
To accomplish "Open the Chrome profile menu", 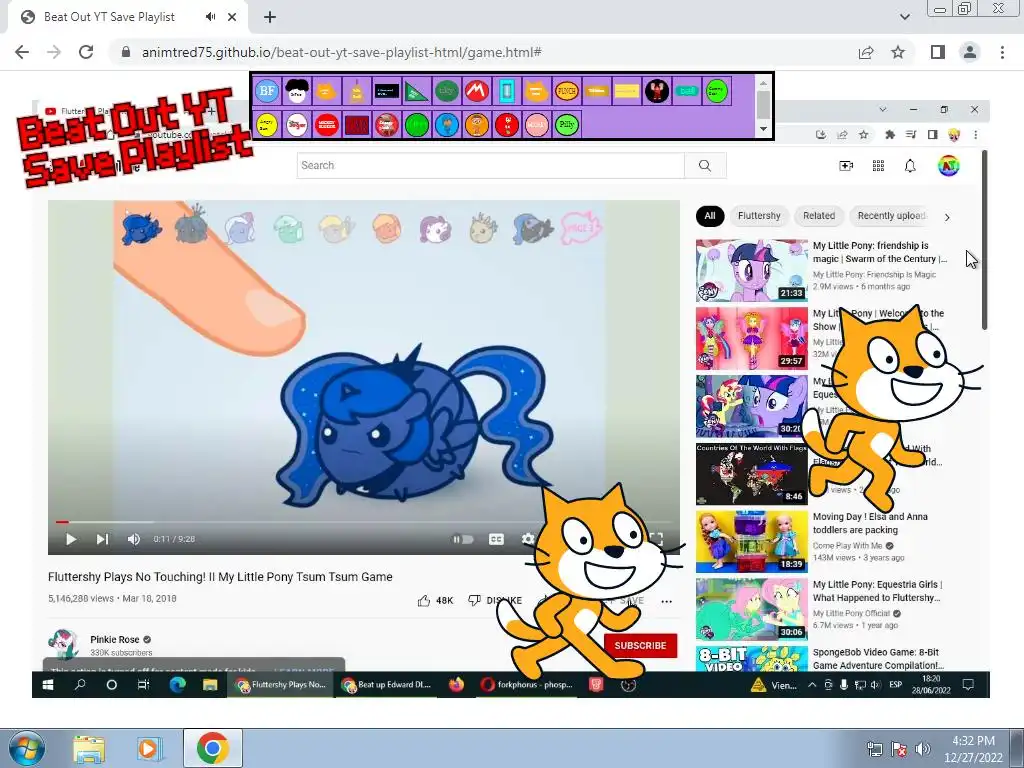I will click(x=970, y=52).
